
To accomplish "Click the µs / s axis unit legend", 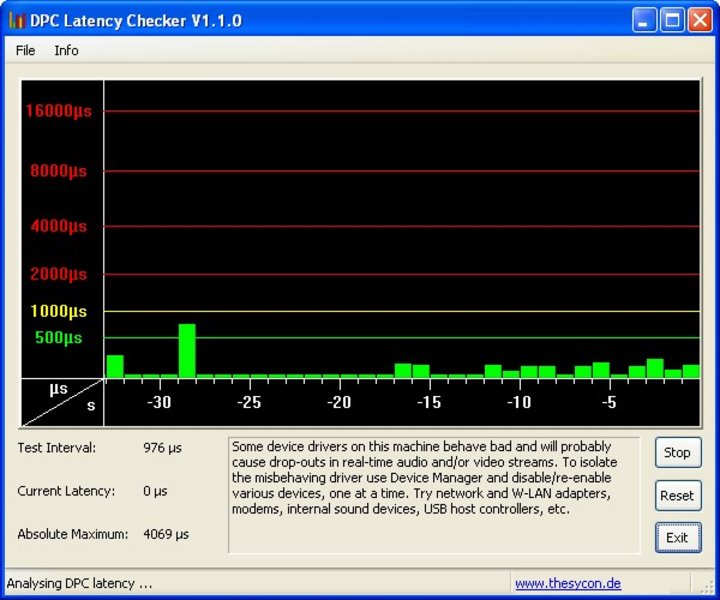I will (x=62, y=403).
